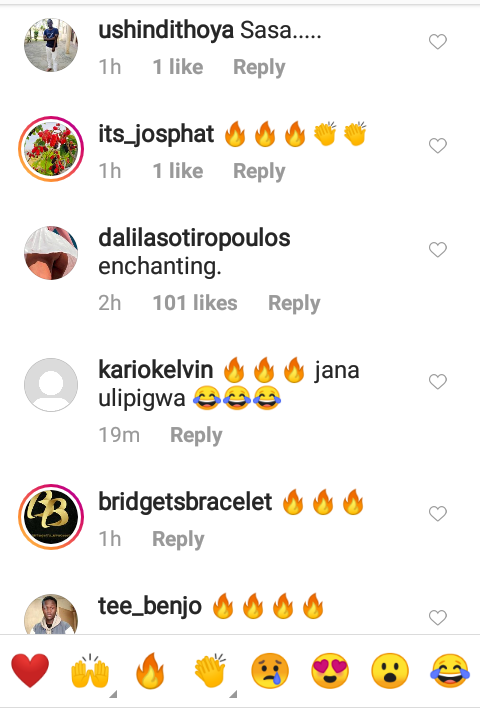Image resolution: width=480 pixels, height=709 pixels.
Task: Insert the tears of joy emoji
Action: pos(450,671)
